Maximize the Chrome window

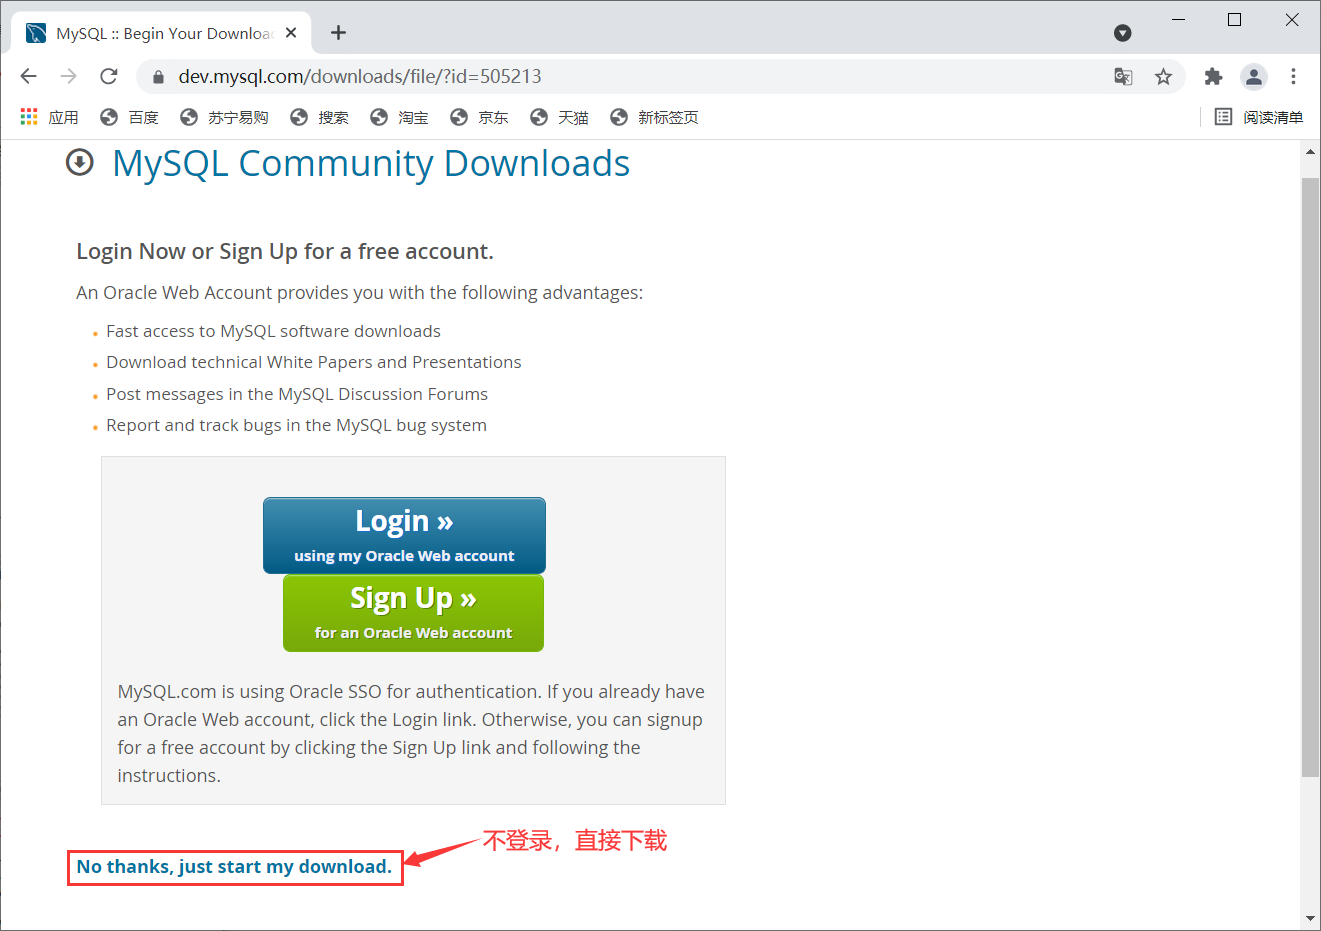point(1235,19)
